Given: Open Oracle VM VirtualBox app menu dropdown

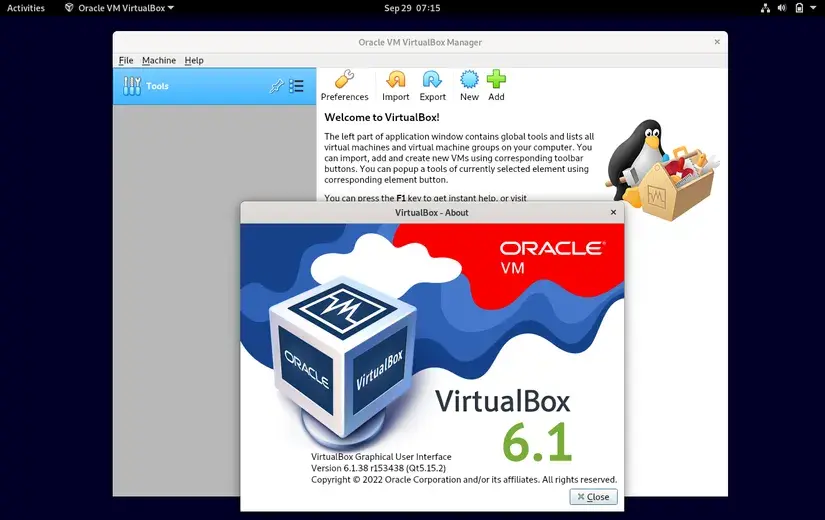Looking at the screenshot, I should (119, 8).
